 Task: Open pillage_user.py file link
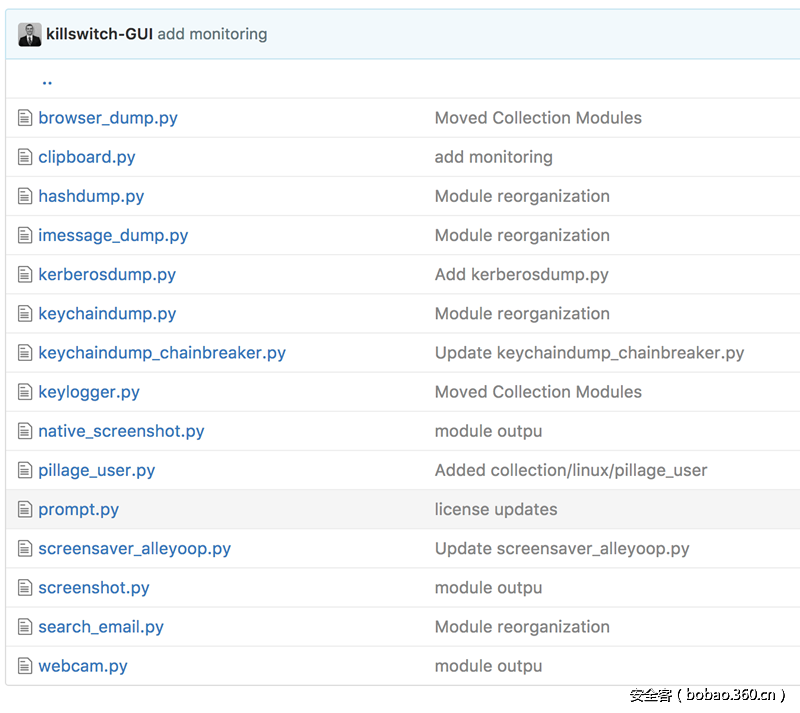click(96, 470)
